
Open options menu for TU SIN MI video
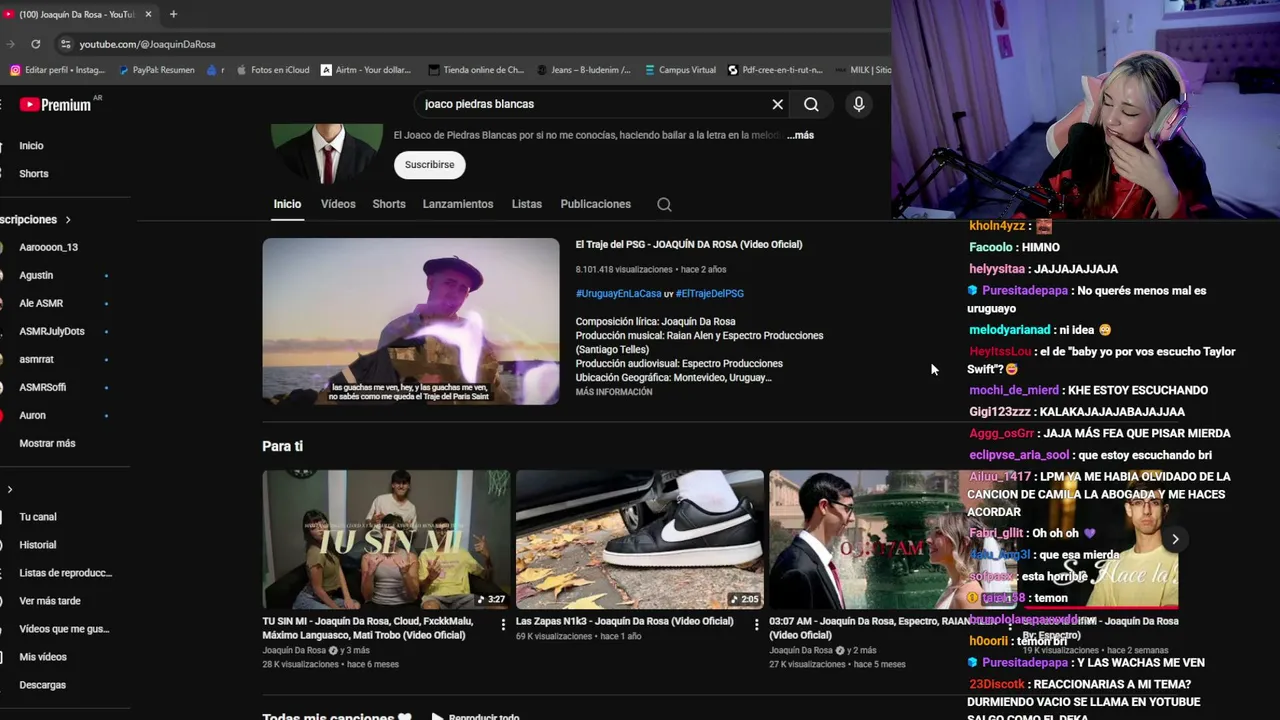pyautogui.click(x=503, y=624)
